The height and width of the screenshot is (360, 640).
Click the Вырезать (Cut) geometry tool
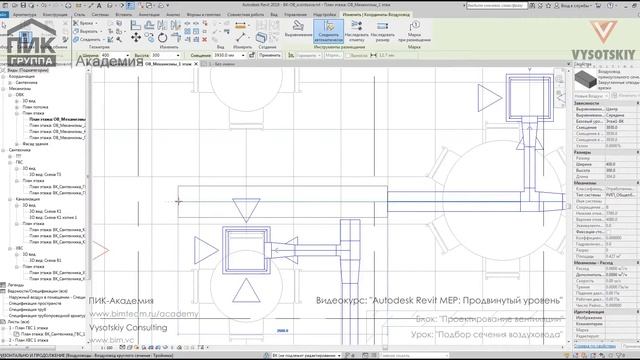coord(87,31)
